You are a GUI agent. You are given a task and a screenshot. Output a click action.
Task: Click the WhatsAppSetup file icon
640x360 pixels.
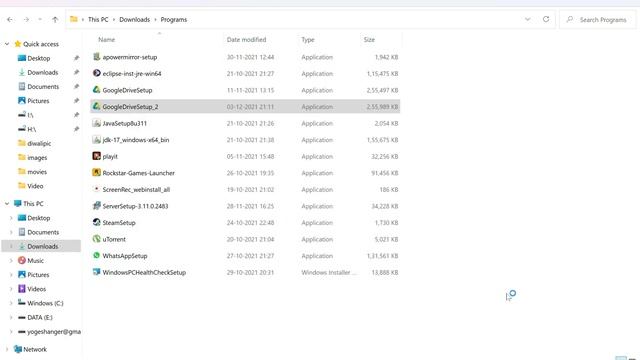tap(96, 256)
